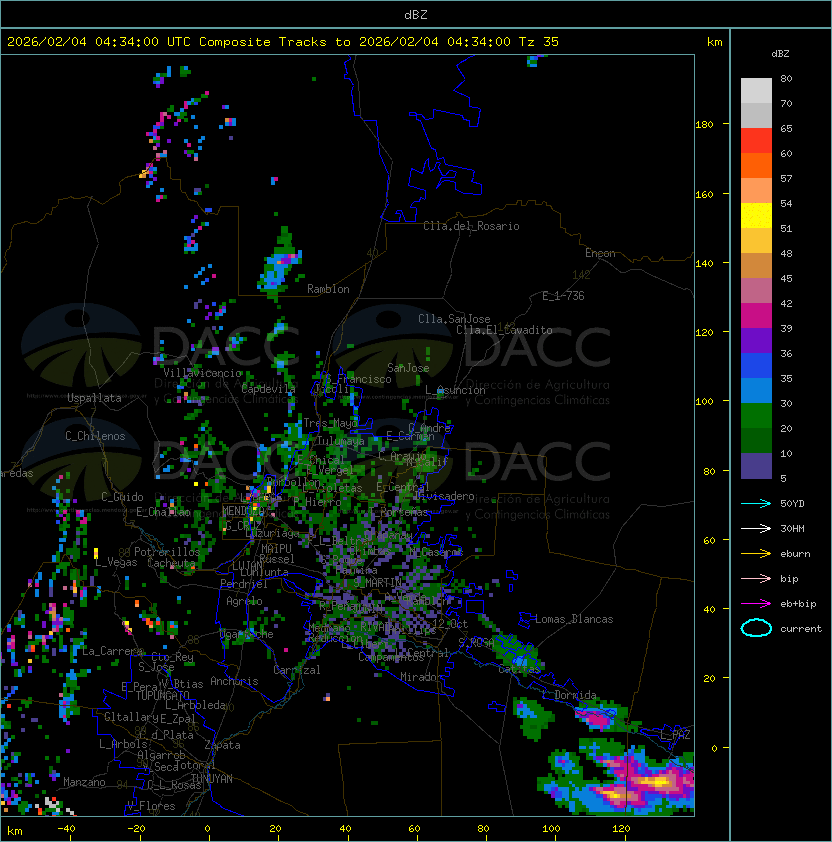The height and width of the screenshot is (842, 832).
Task: Click the white 30HM arrow in legend
Action: (756, 528)
